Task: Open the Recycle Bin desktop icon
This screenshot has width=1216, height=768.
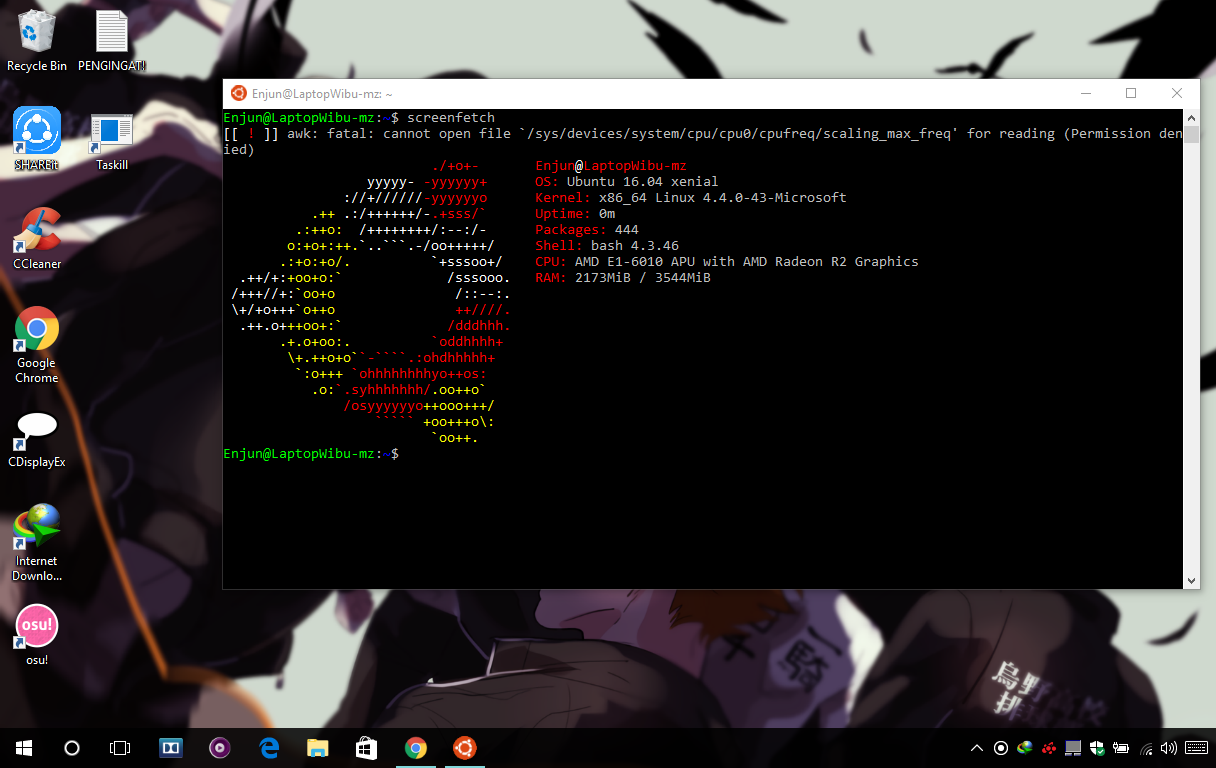Action: point(37,40)
